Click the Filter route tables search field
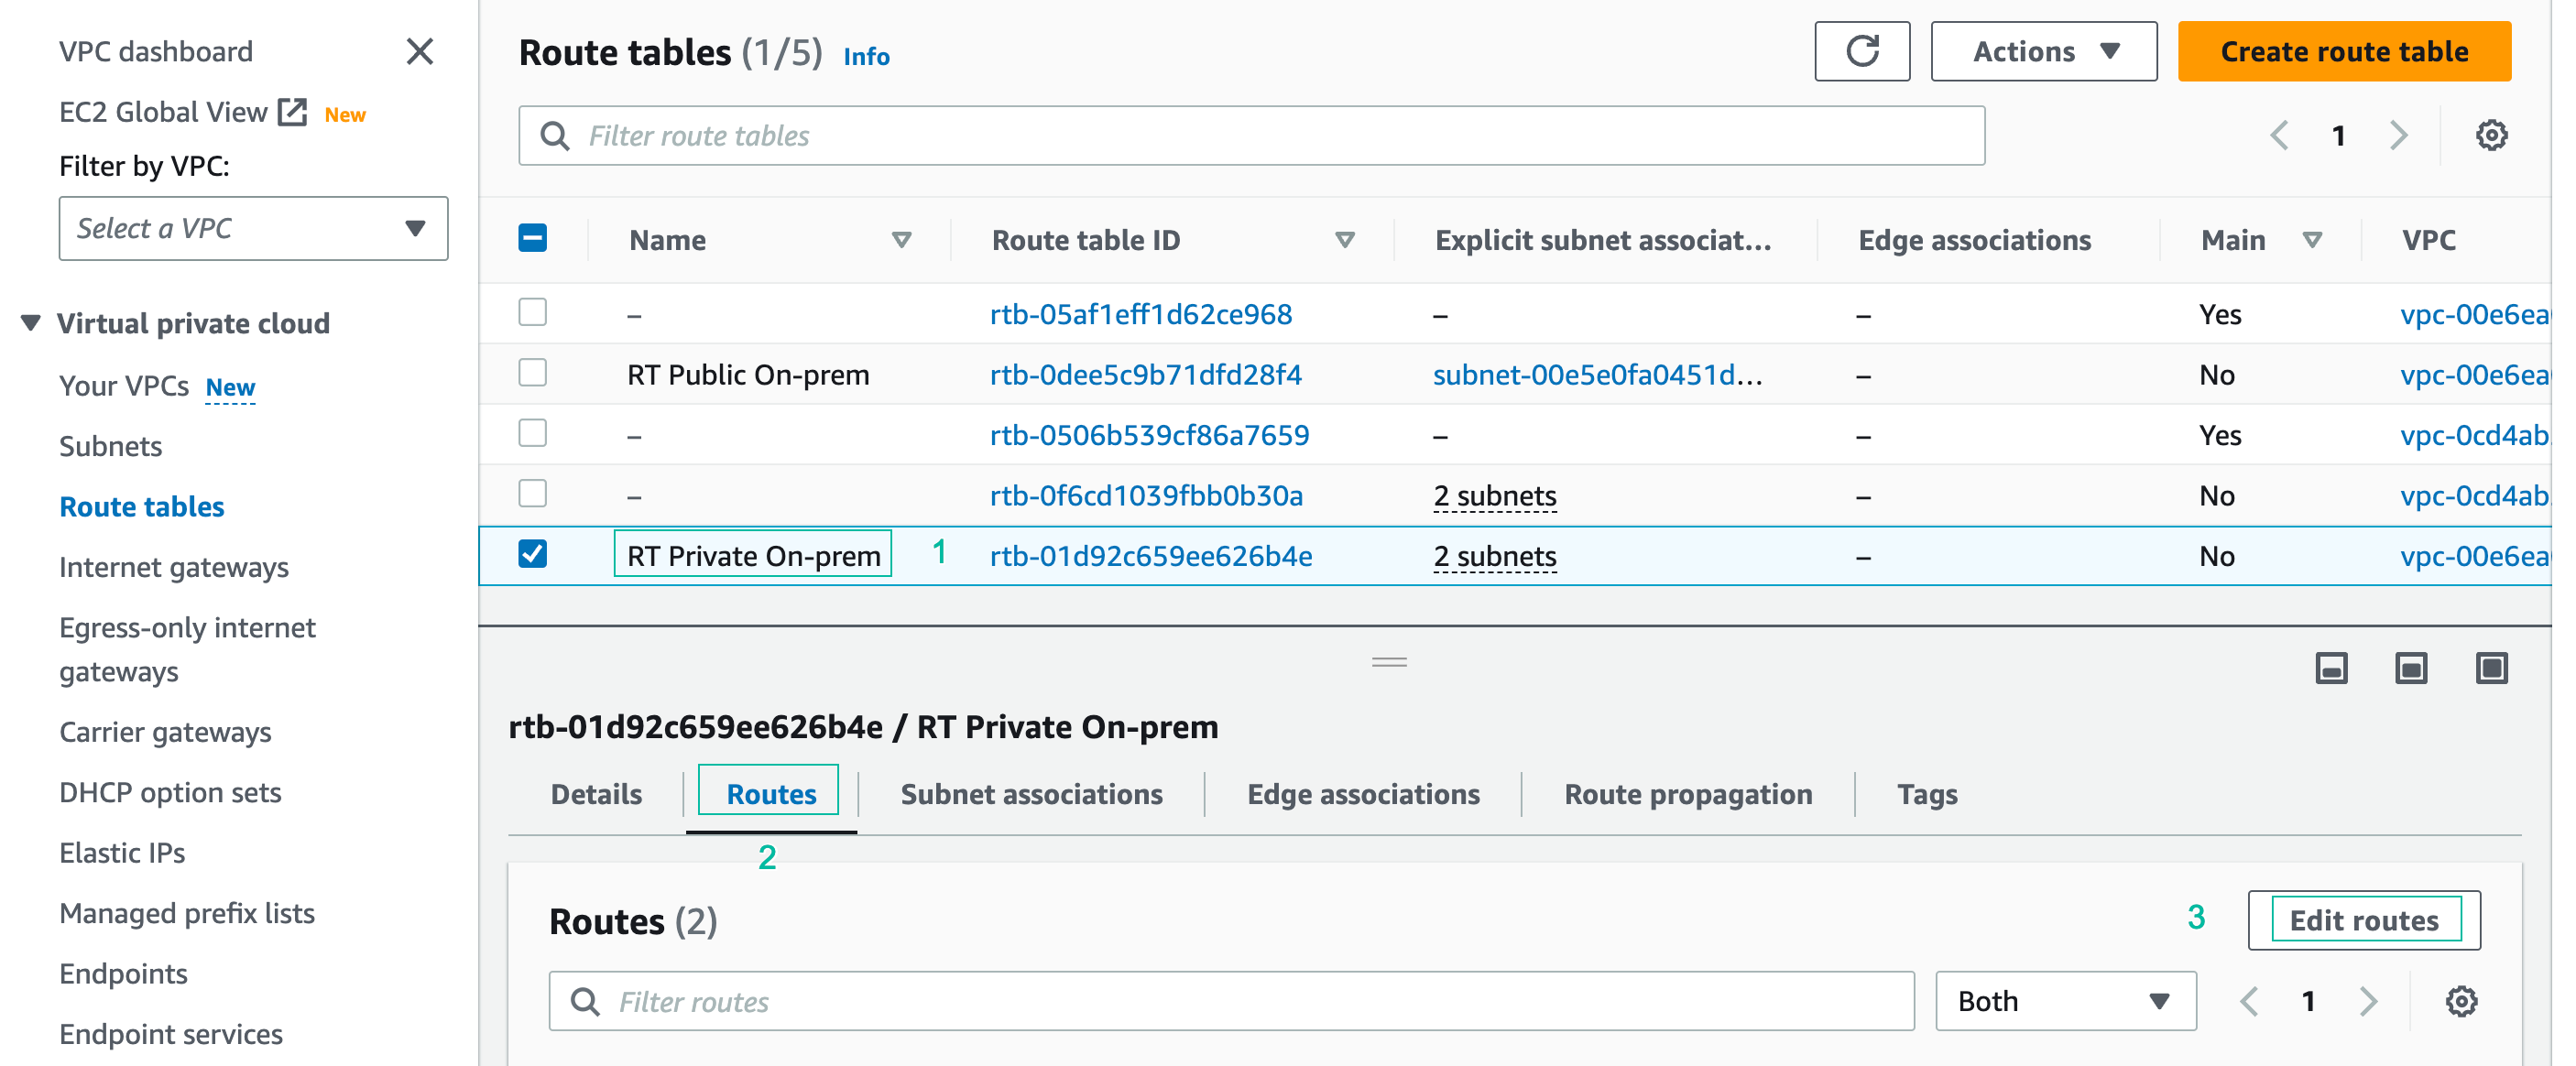 click(x=1250, y=135)
